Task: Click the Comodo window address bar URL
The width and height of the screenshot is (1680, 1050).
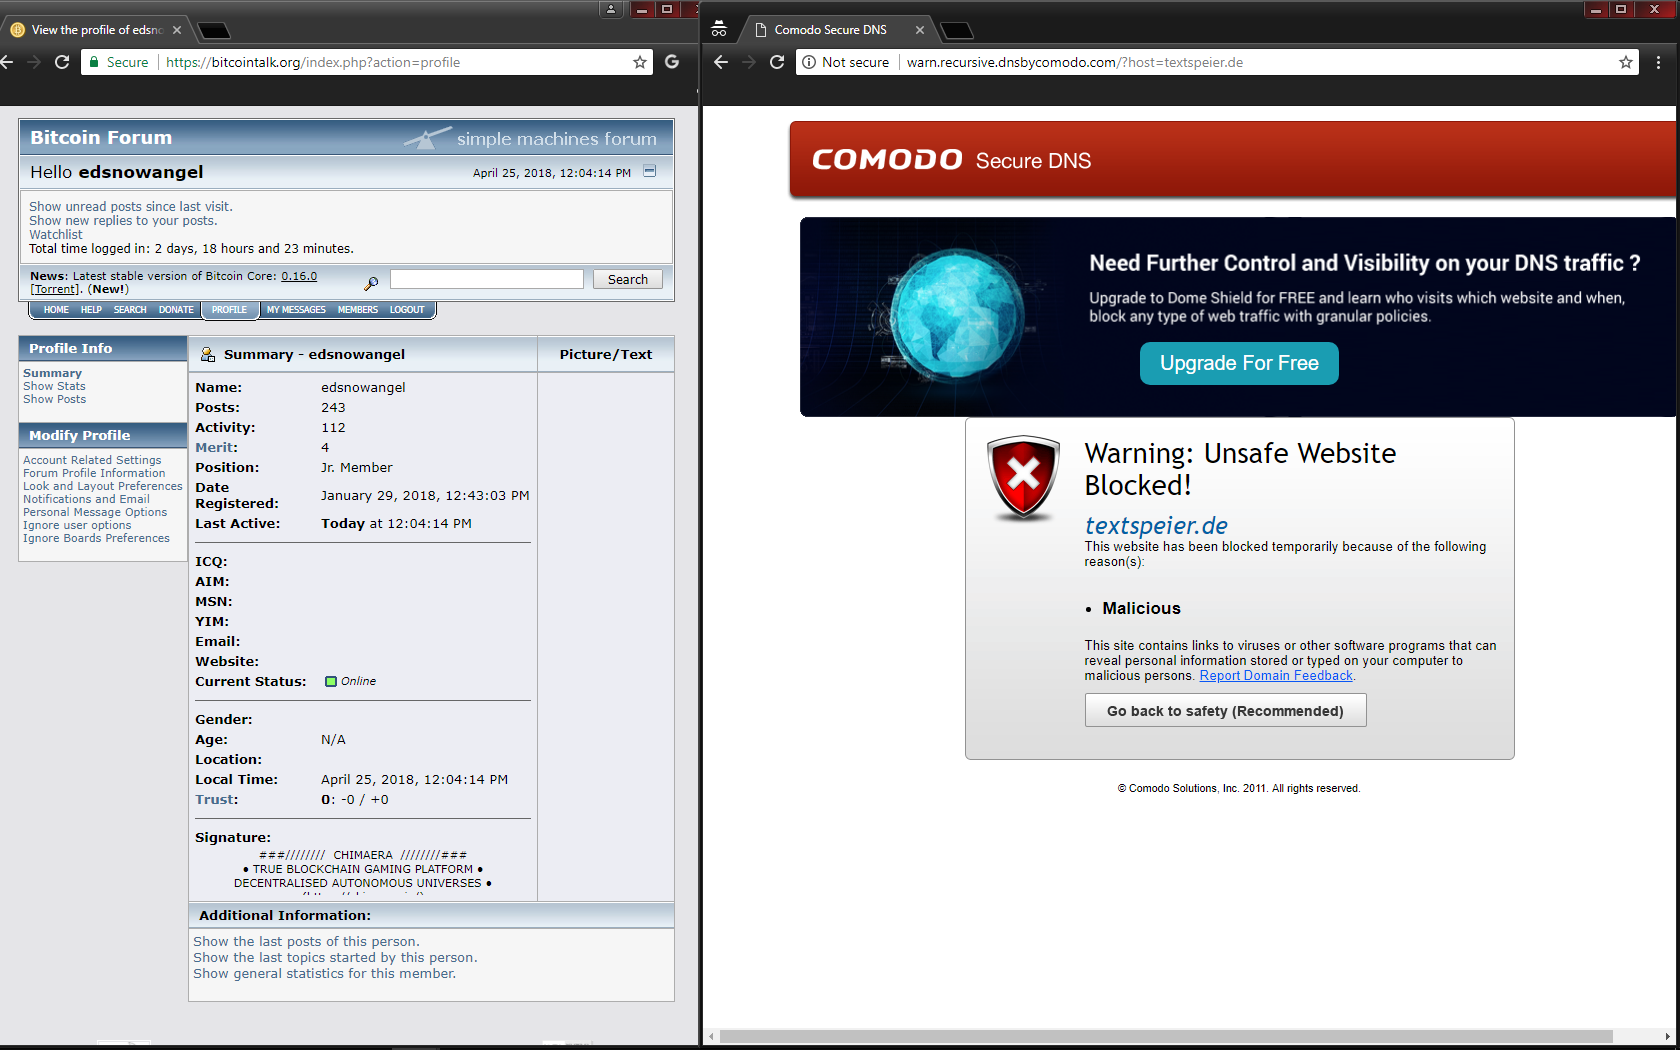Action: click(1075, 62)
